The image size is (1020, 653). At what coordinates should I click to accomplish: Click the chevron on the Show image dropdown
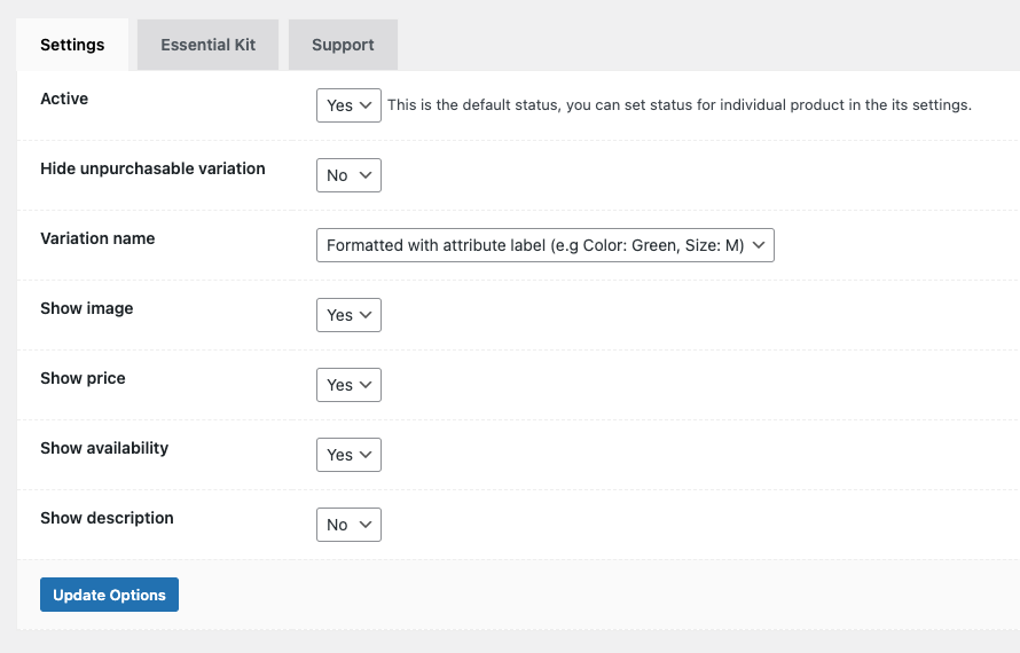pos(367,315)
